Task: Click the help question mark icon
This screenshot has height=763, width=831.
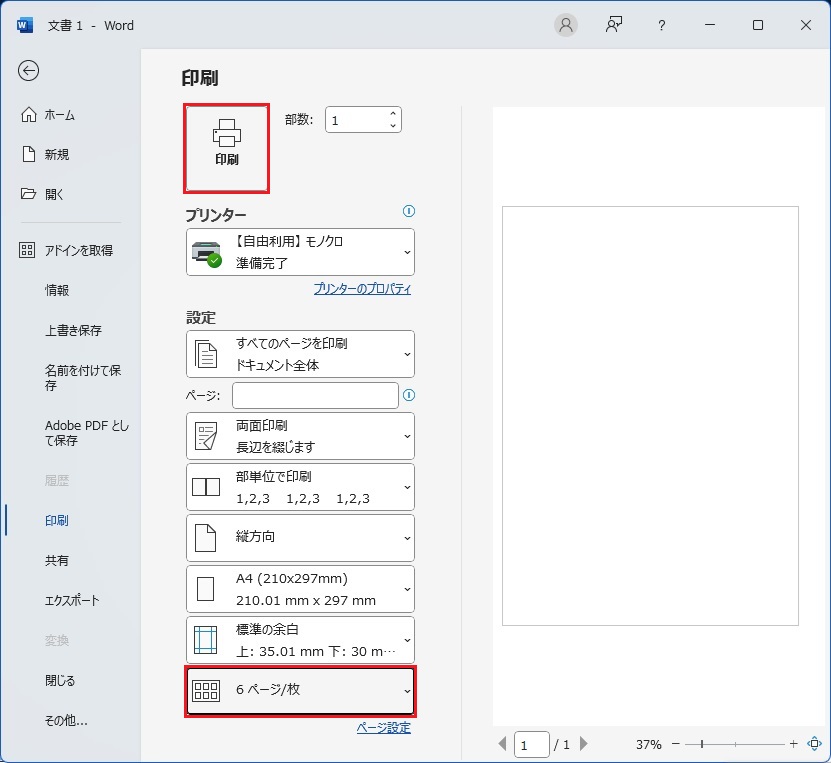Action: click(x=661, y=25)
